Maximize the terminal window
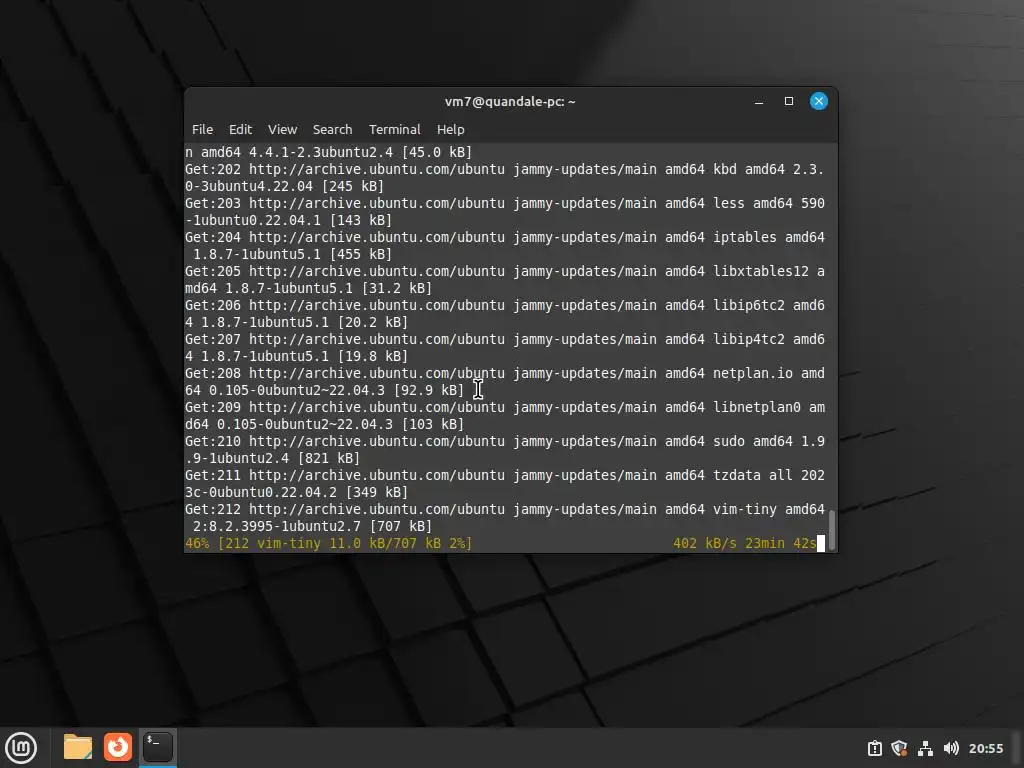 789,101
